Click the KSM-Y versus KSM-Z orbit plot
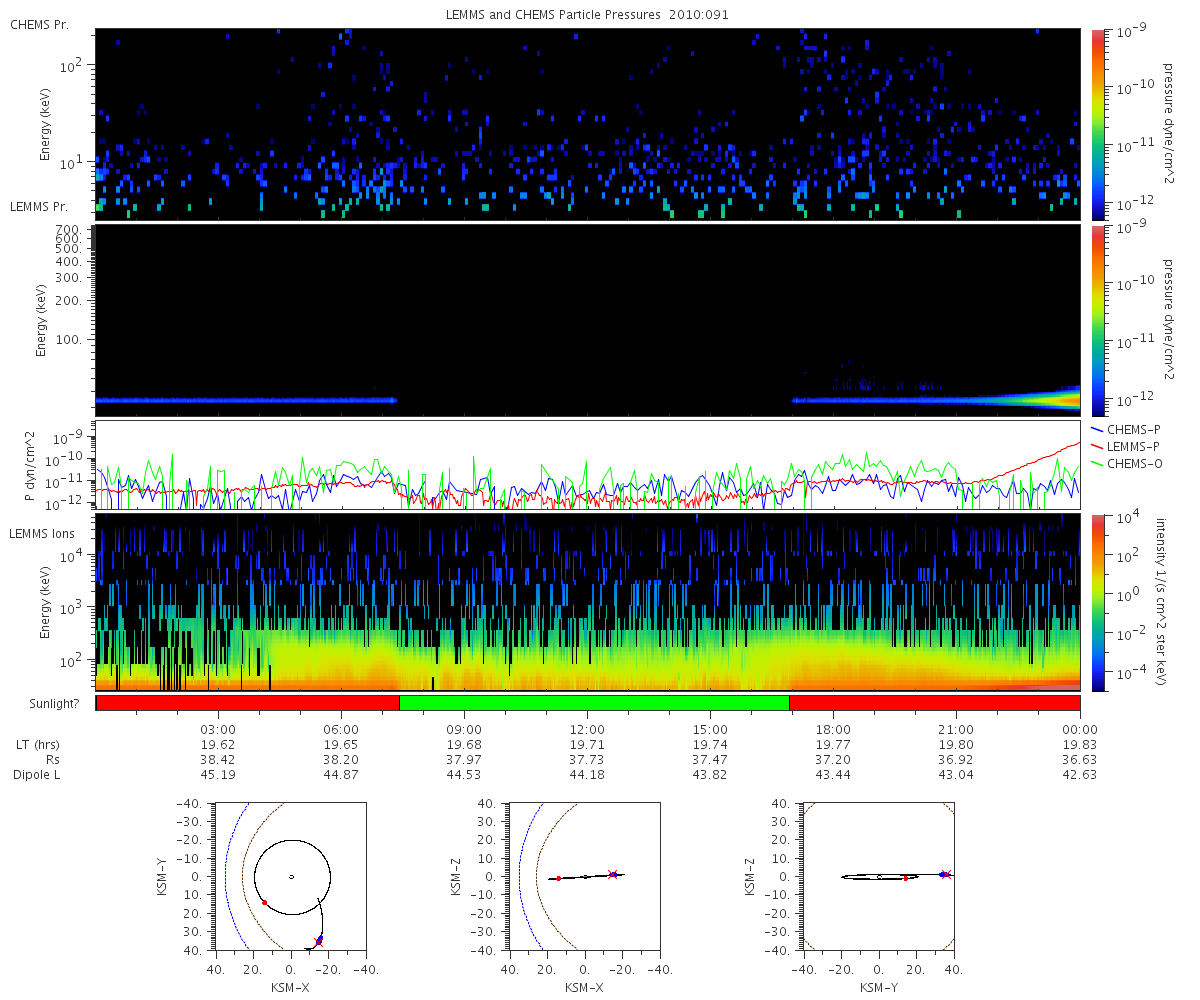Image resolution: width=1200 pixels, height=1000 pixels. coord(879,876)
